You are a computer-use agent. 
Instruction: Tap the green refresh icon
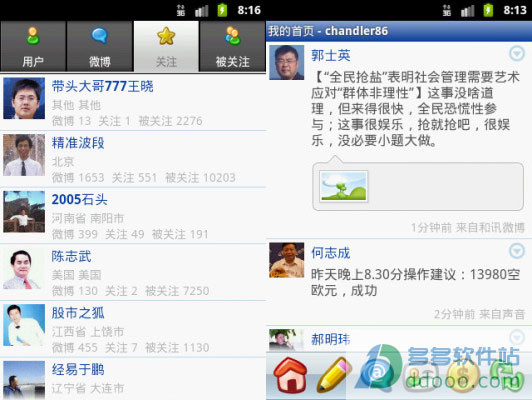pyautogui.click(x=508, y=376)
